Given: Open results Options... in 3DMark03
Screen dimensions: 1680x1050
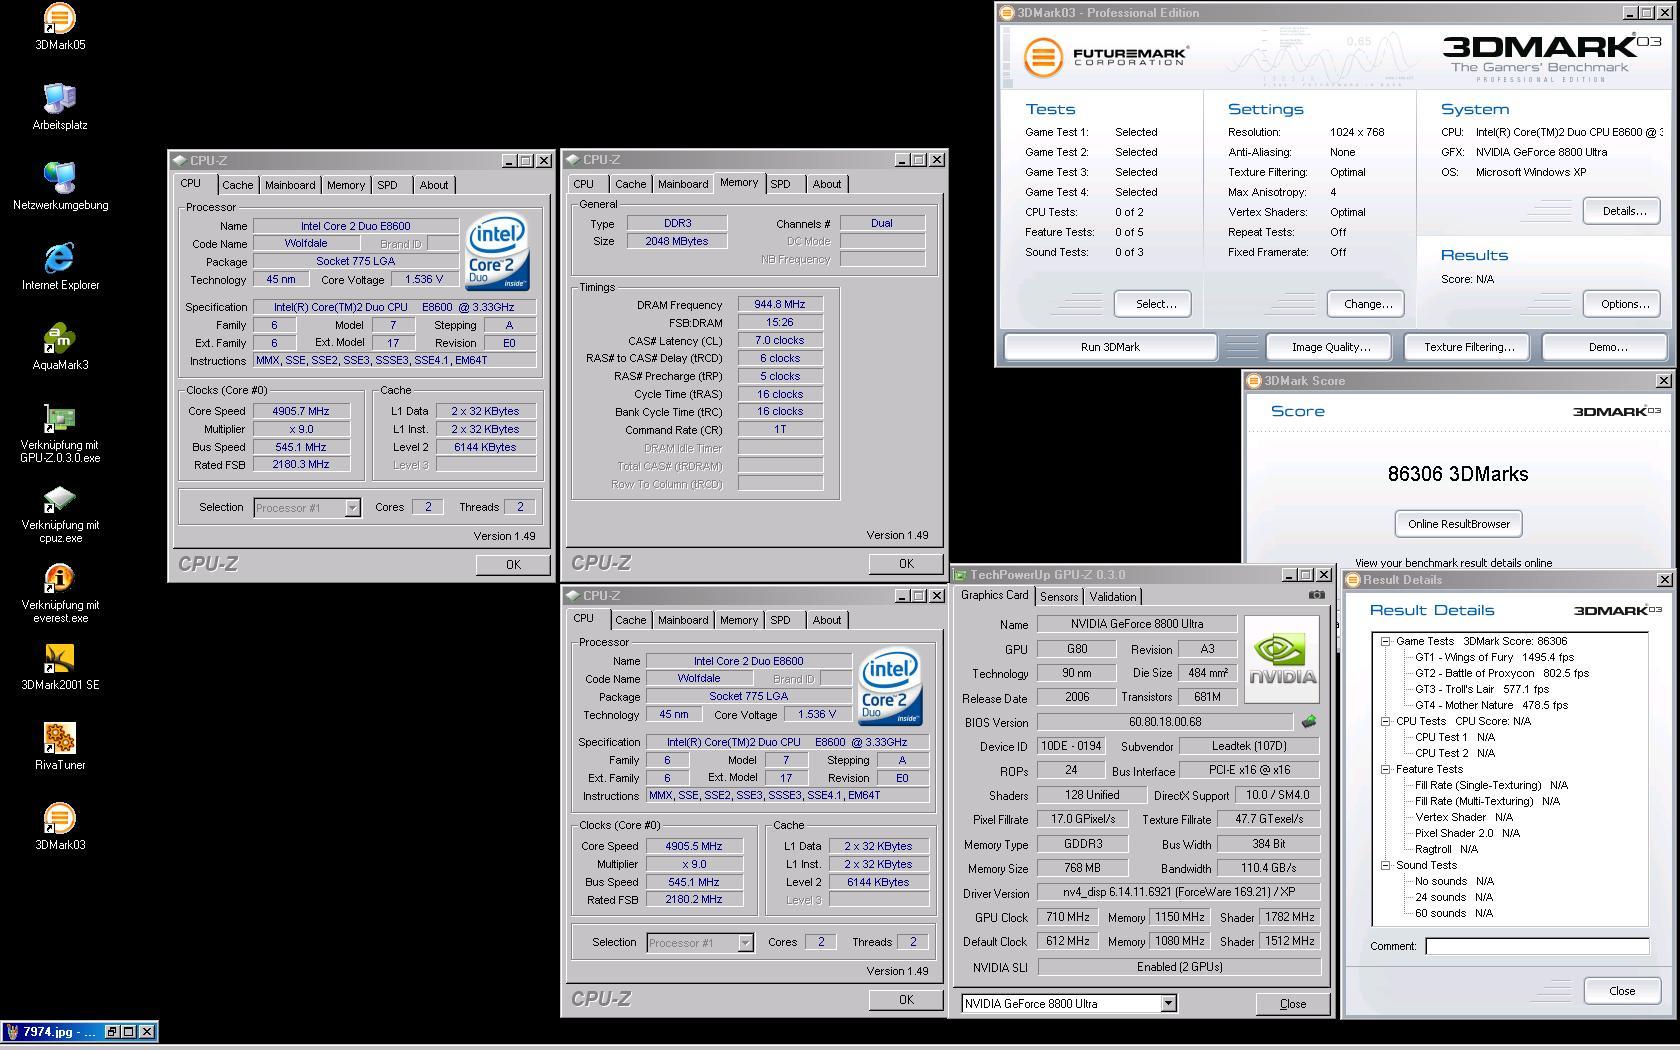Looking at the screenshot, I should point(1624,304).
